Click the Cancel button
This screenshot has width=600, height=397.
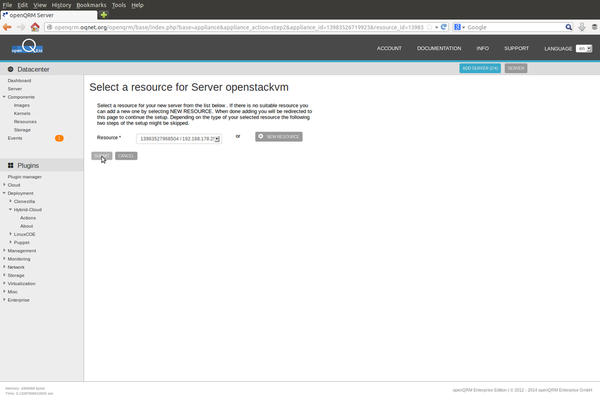[126, 156]
